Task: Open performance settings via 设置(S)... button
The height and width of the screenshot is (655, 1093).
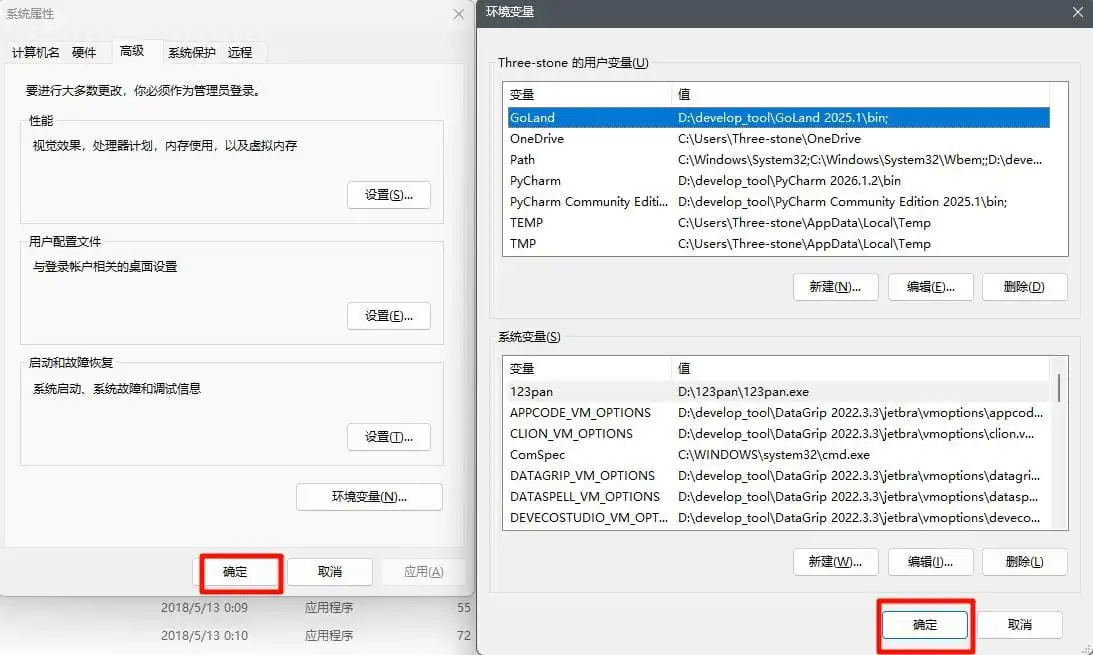Action: [x=389, y=195]
